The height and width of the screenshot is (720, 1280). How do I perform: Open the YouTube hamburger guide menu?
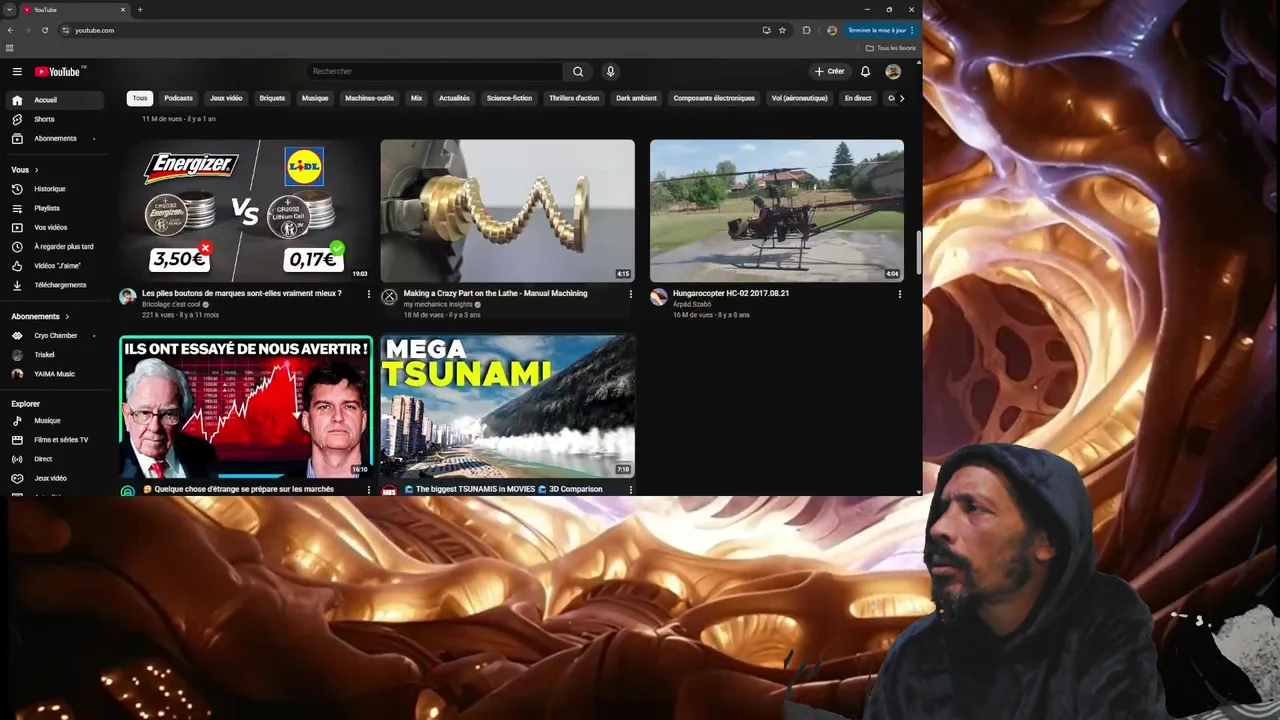[17, 71]
